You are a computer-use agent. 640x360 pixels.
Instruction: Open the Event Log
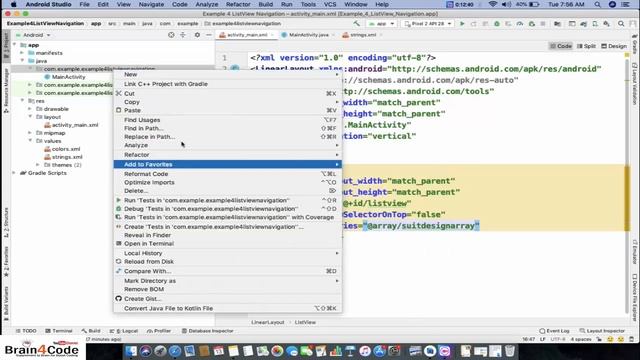554,331
